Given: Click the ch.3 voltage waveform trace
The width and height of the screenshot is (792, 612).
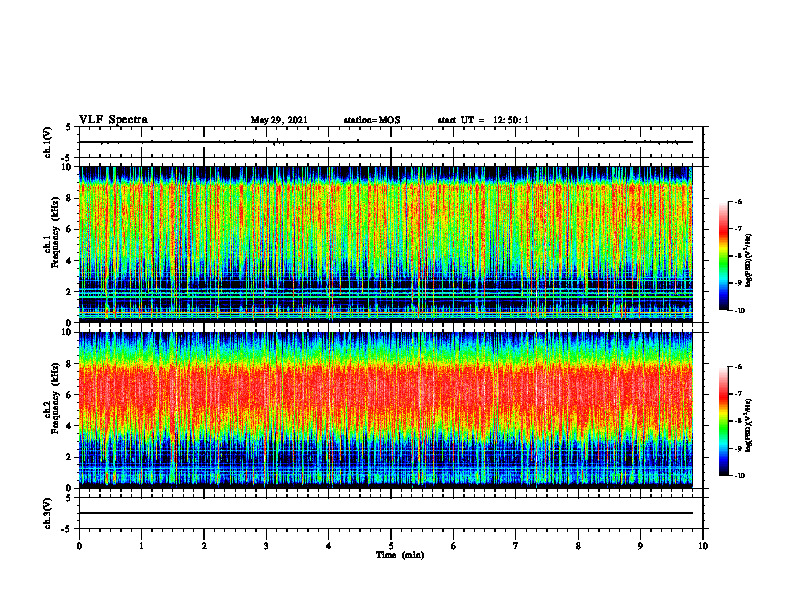Looking at the screenshot, I should click(386, 513).
